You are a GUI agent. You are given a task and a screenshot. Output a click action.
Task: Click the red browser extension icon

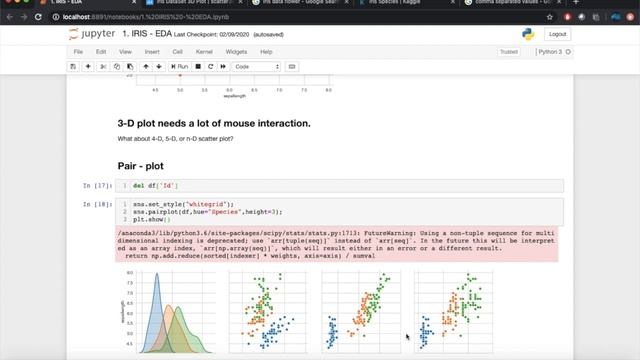[x=567, y=17]
